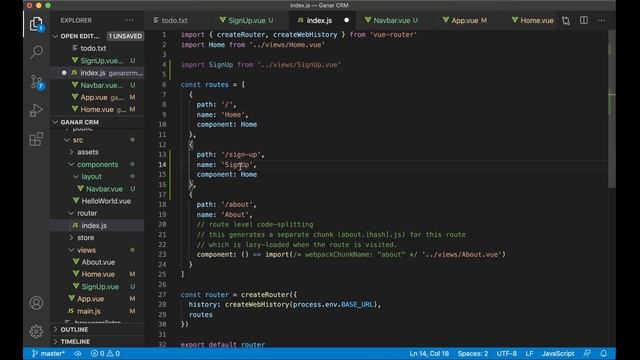Screen dimensions: 640x360
Task: Open the Source Control view
Action: pos(36,82)
